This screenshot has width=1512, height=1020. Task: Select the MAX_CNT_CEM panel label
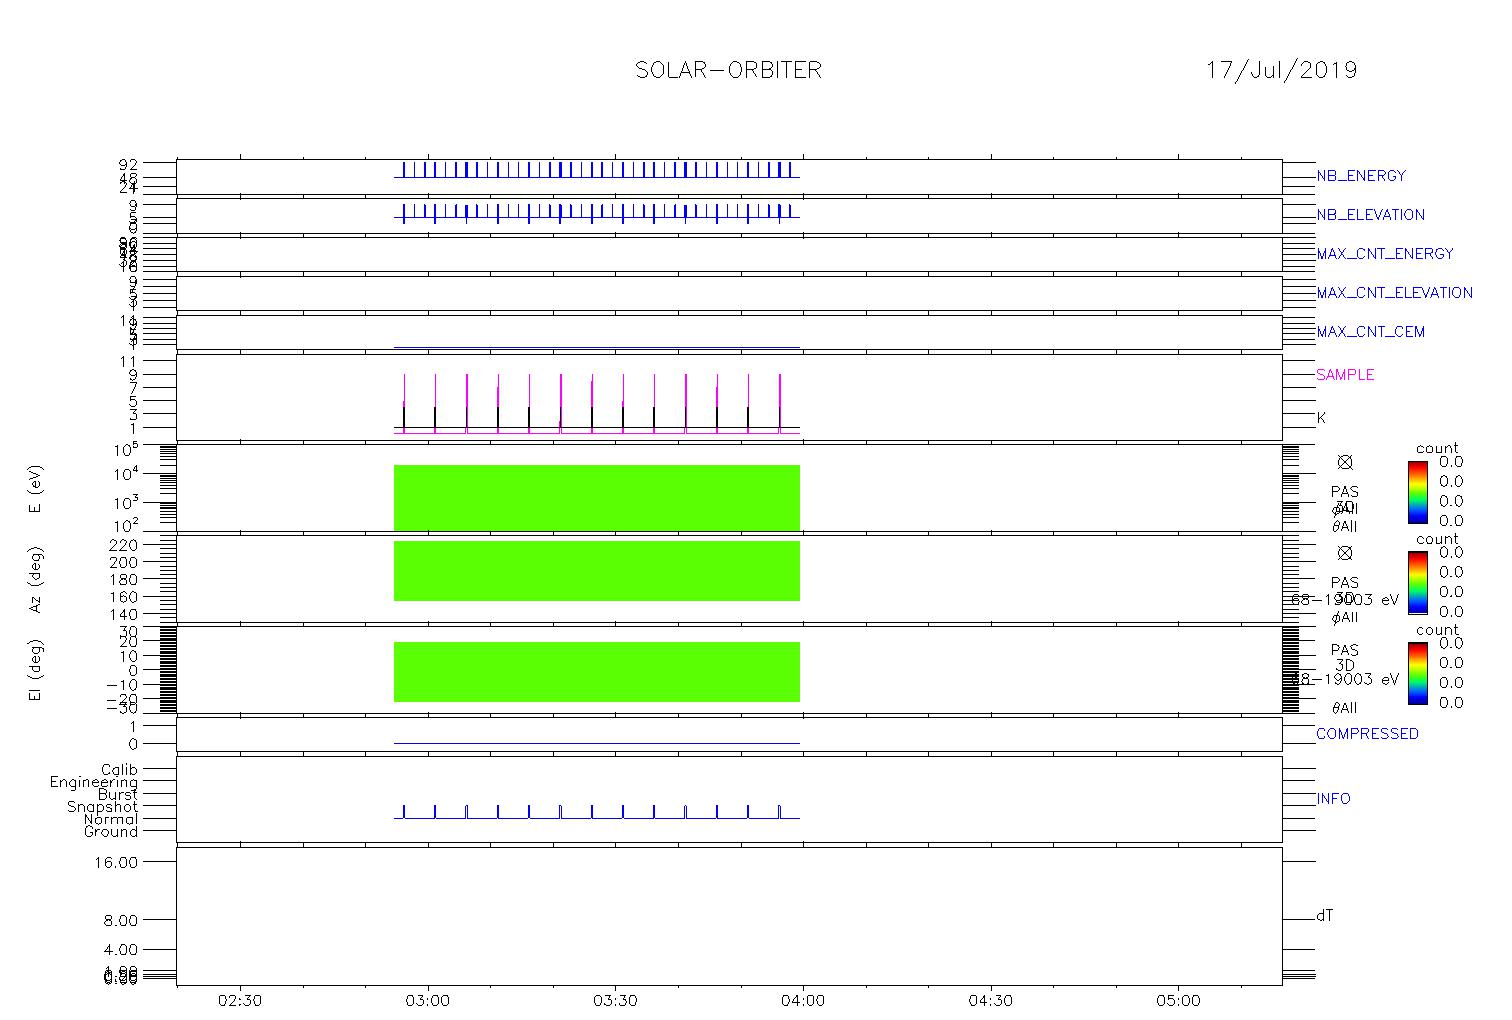click(x=1371, y=332)
